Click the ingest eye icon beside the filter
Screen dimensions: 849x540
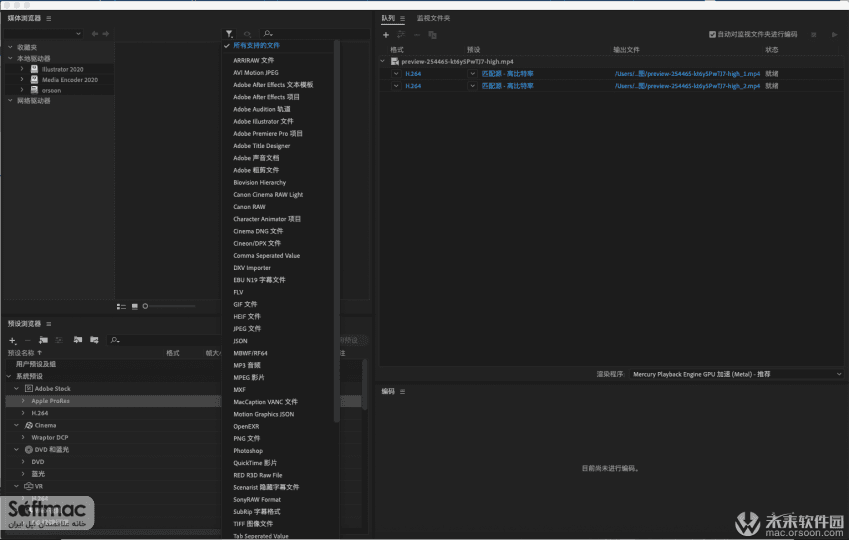point(247,34)
